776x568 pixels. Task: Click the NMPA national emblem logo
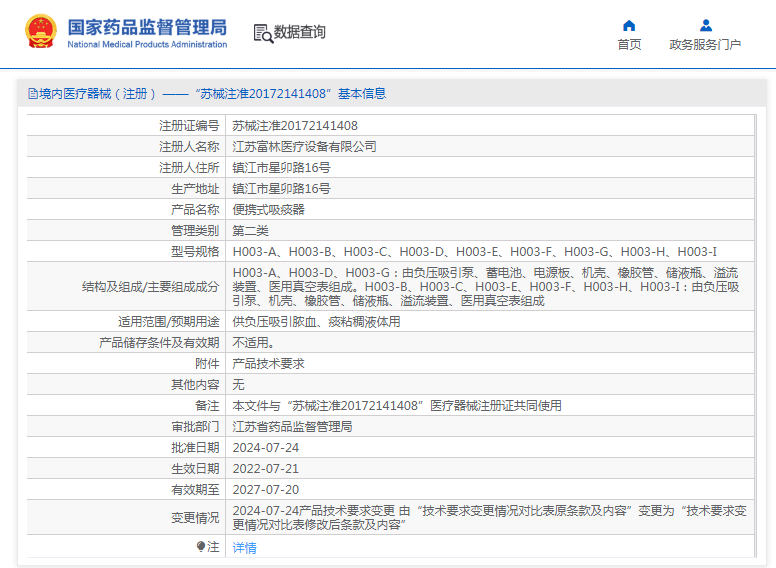(x=41, y=31)
